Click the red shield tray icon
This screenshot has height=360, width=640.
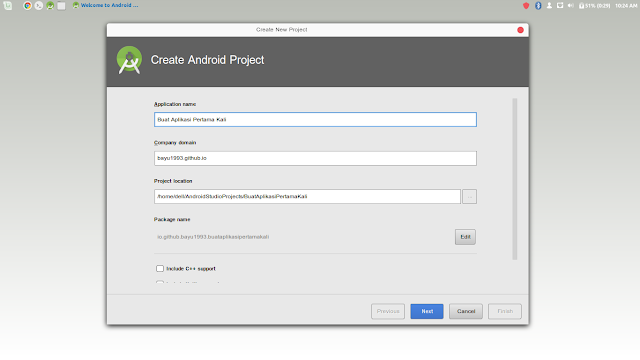click(526, 6)
